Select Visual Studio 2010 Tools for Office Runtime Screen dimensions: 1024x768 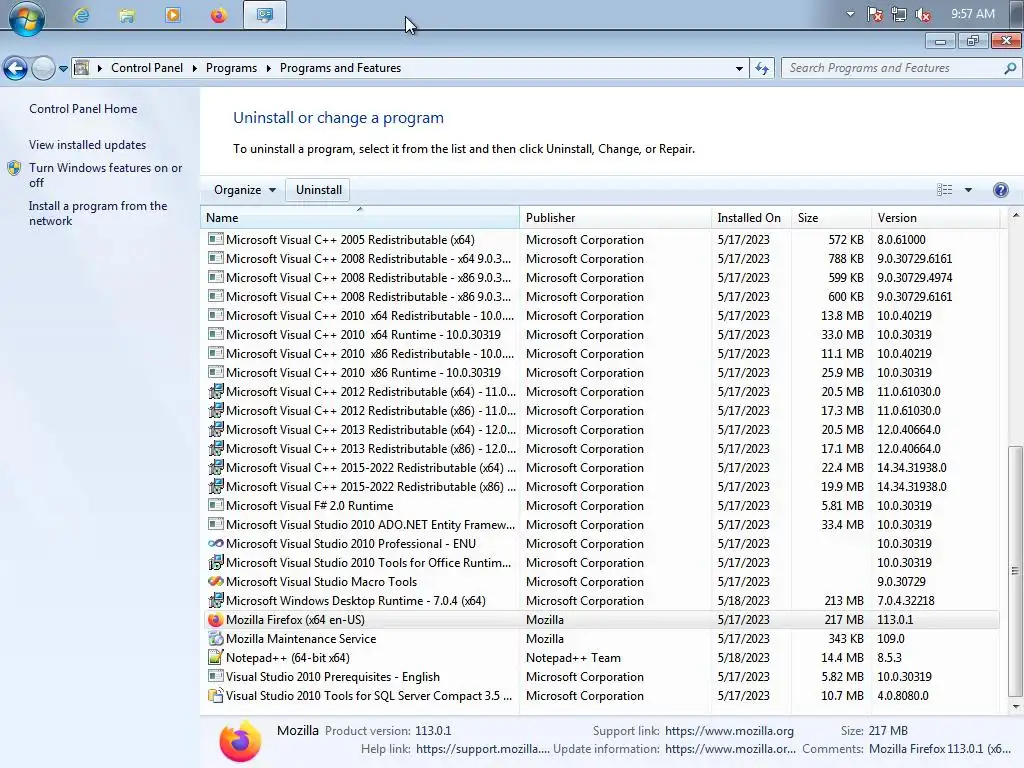[x=601, y=563]
